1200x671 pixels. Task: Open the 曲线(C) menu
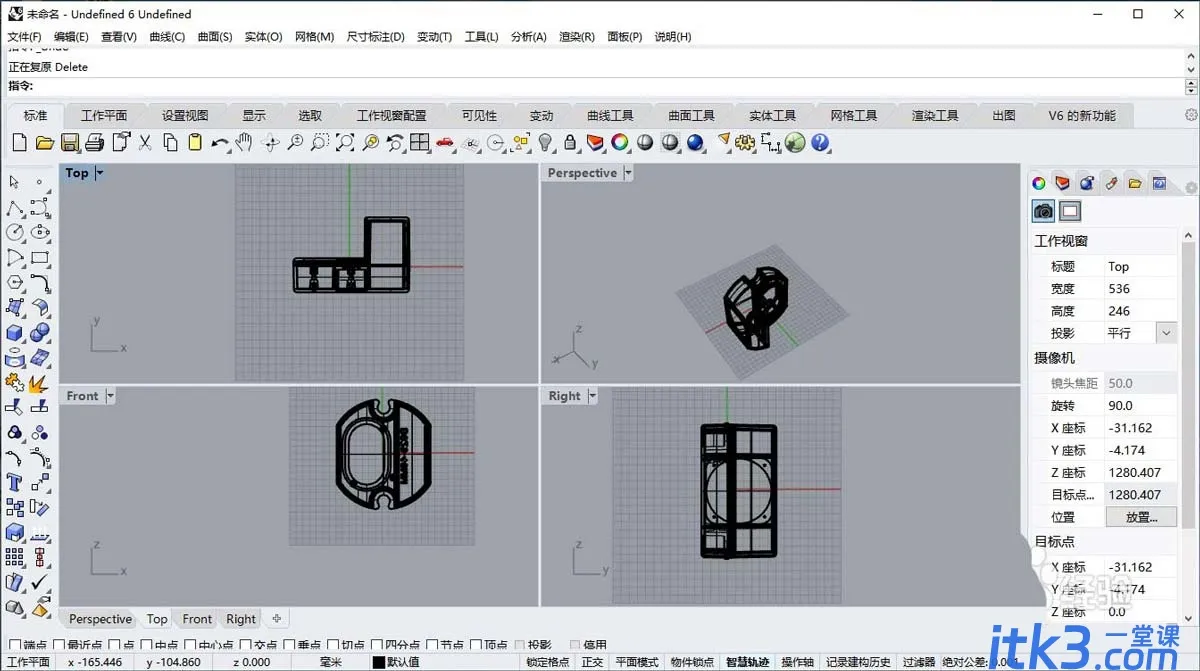coord(167,36)
